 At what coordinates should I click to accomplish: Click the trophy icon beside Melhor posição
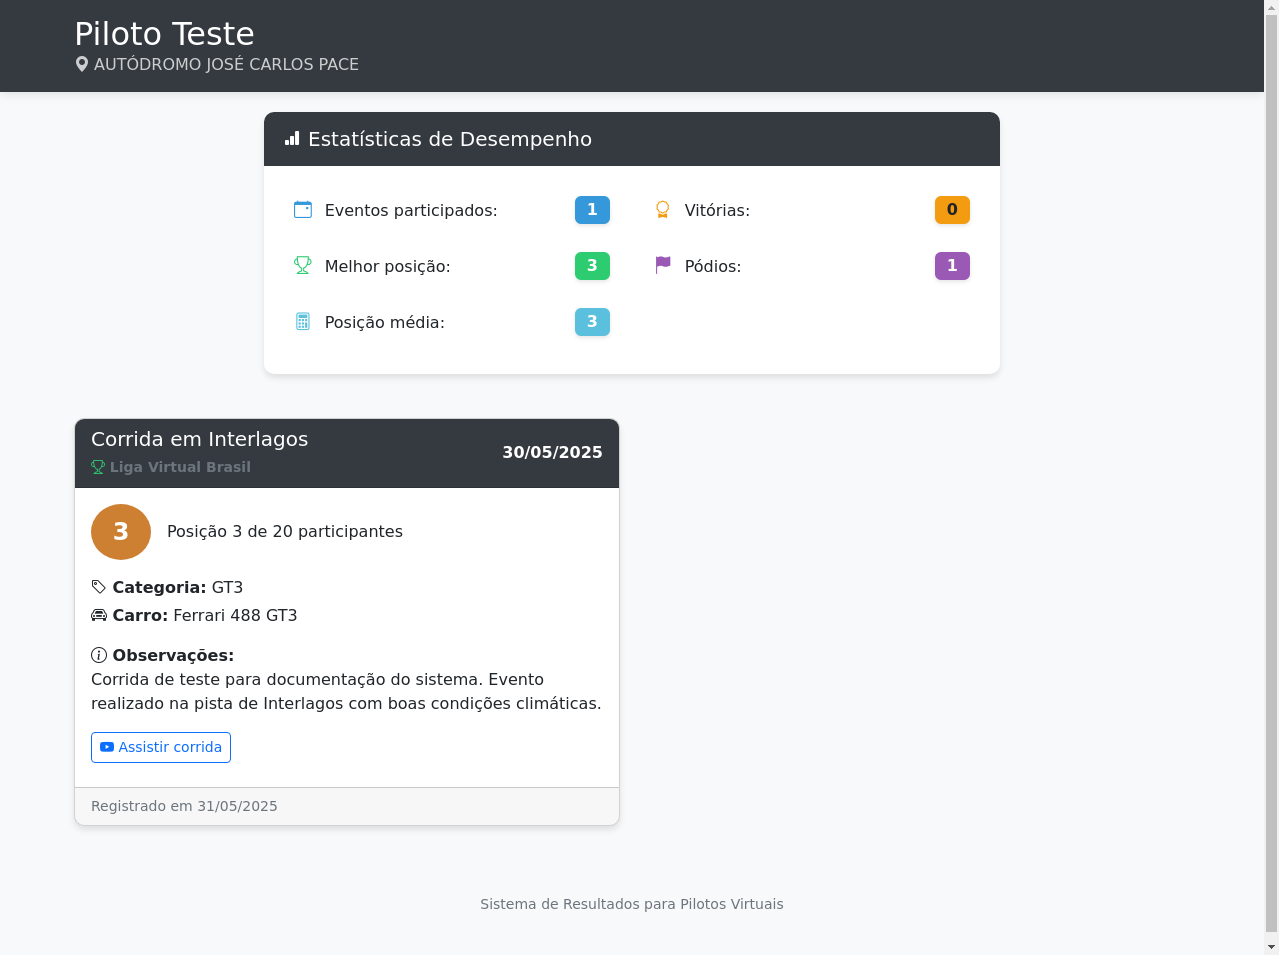(303, 265)
